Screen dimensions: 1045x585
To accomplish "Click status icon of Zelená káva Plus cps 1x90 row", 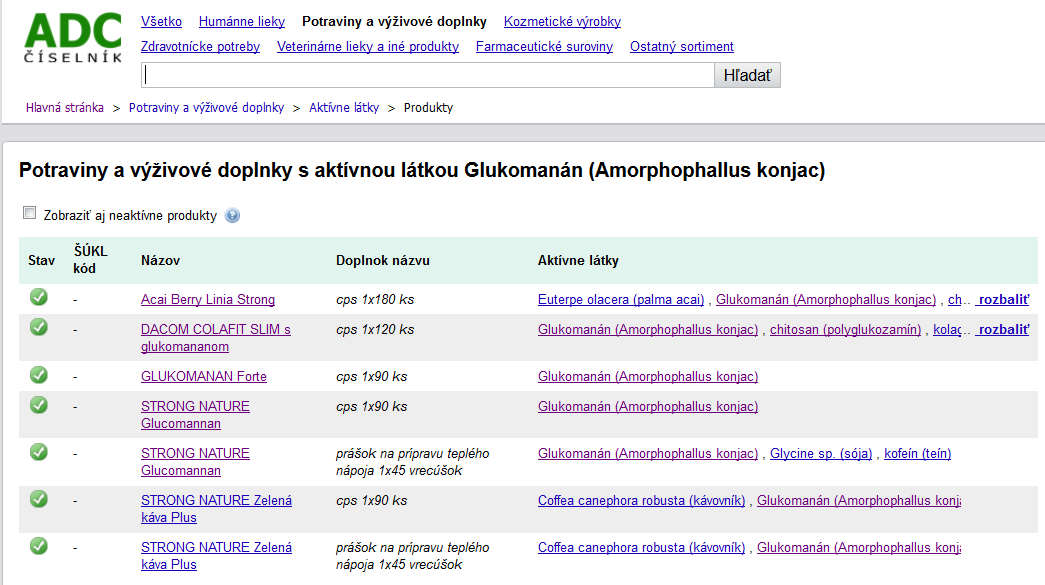I will (39, 498).
